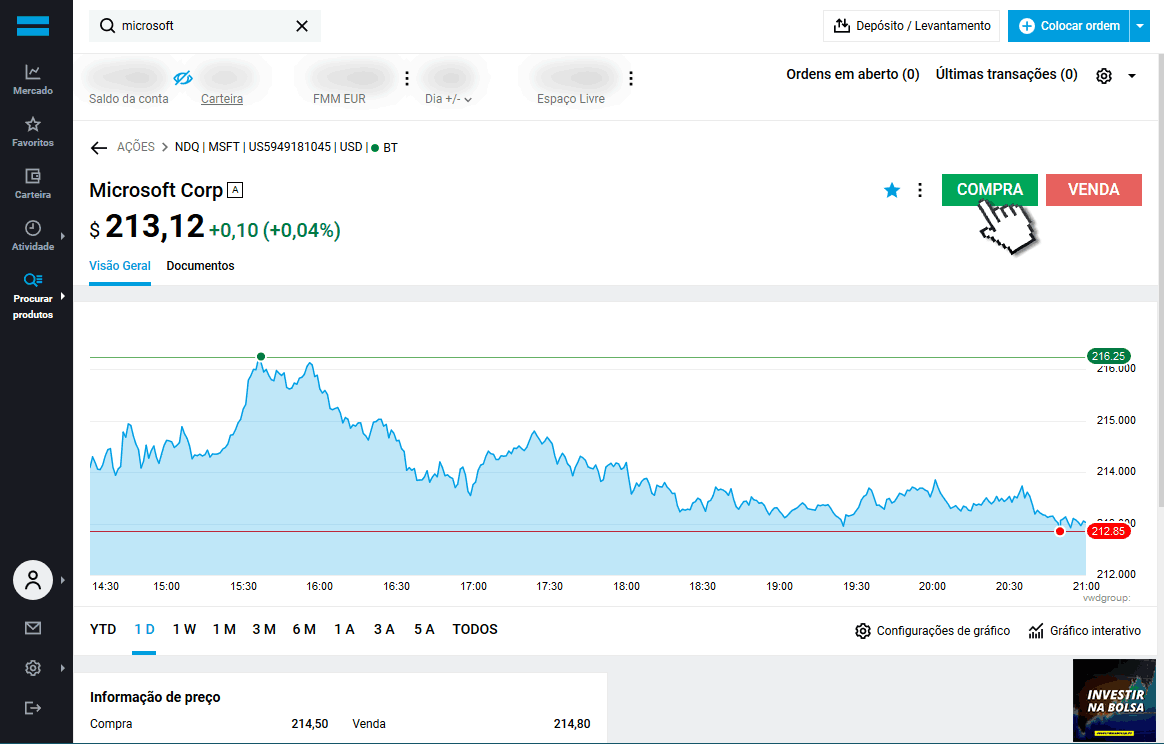Click the product class A badge
The height and width of the screenshot is (744, 1164).
[x=235, y=190]
